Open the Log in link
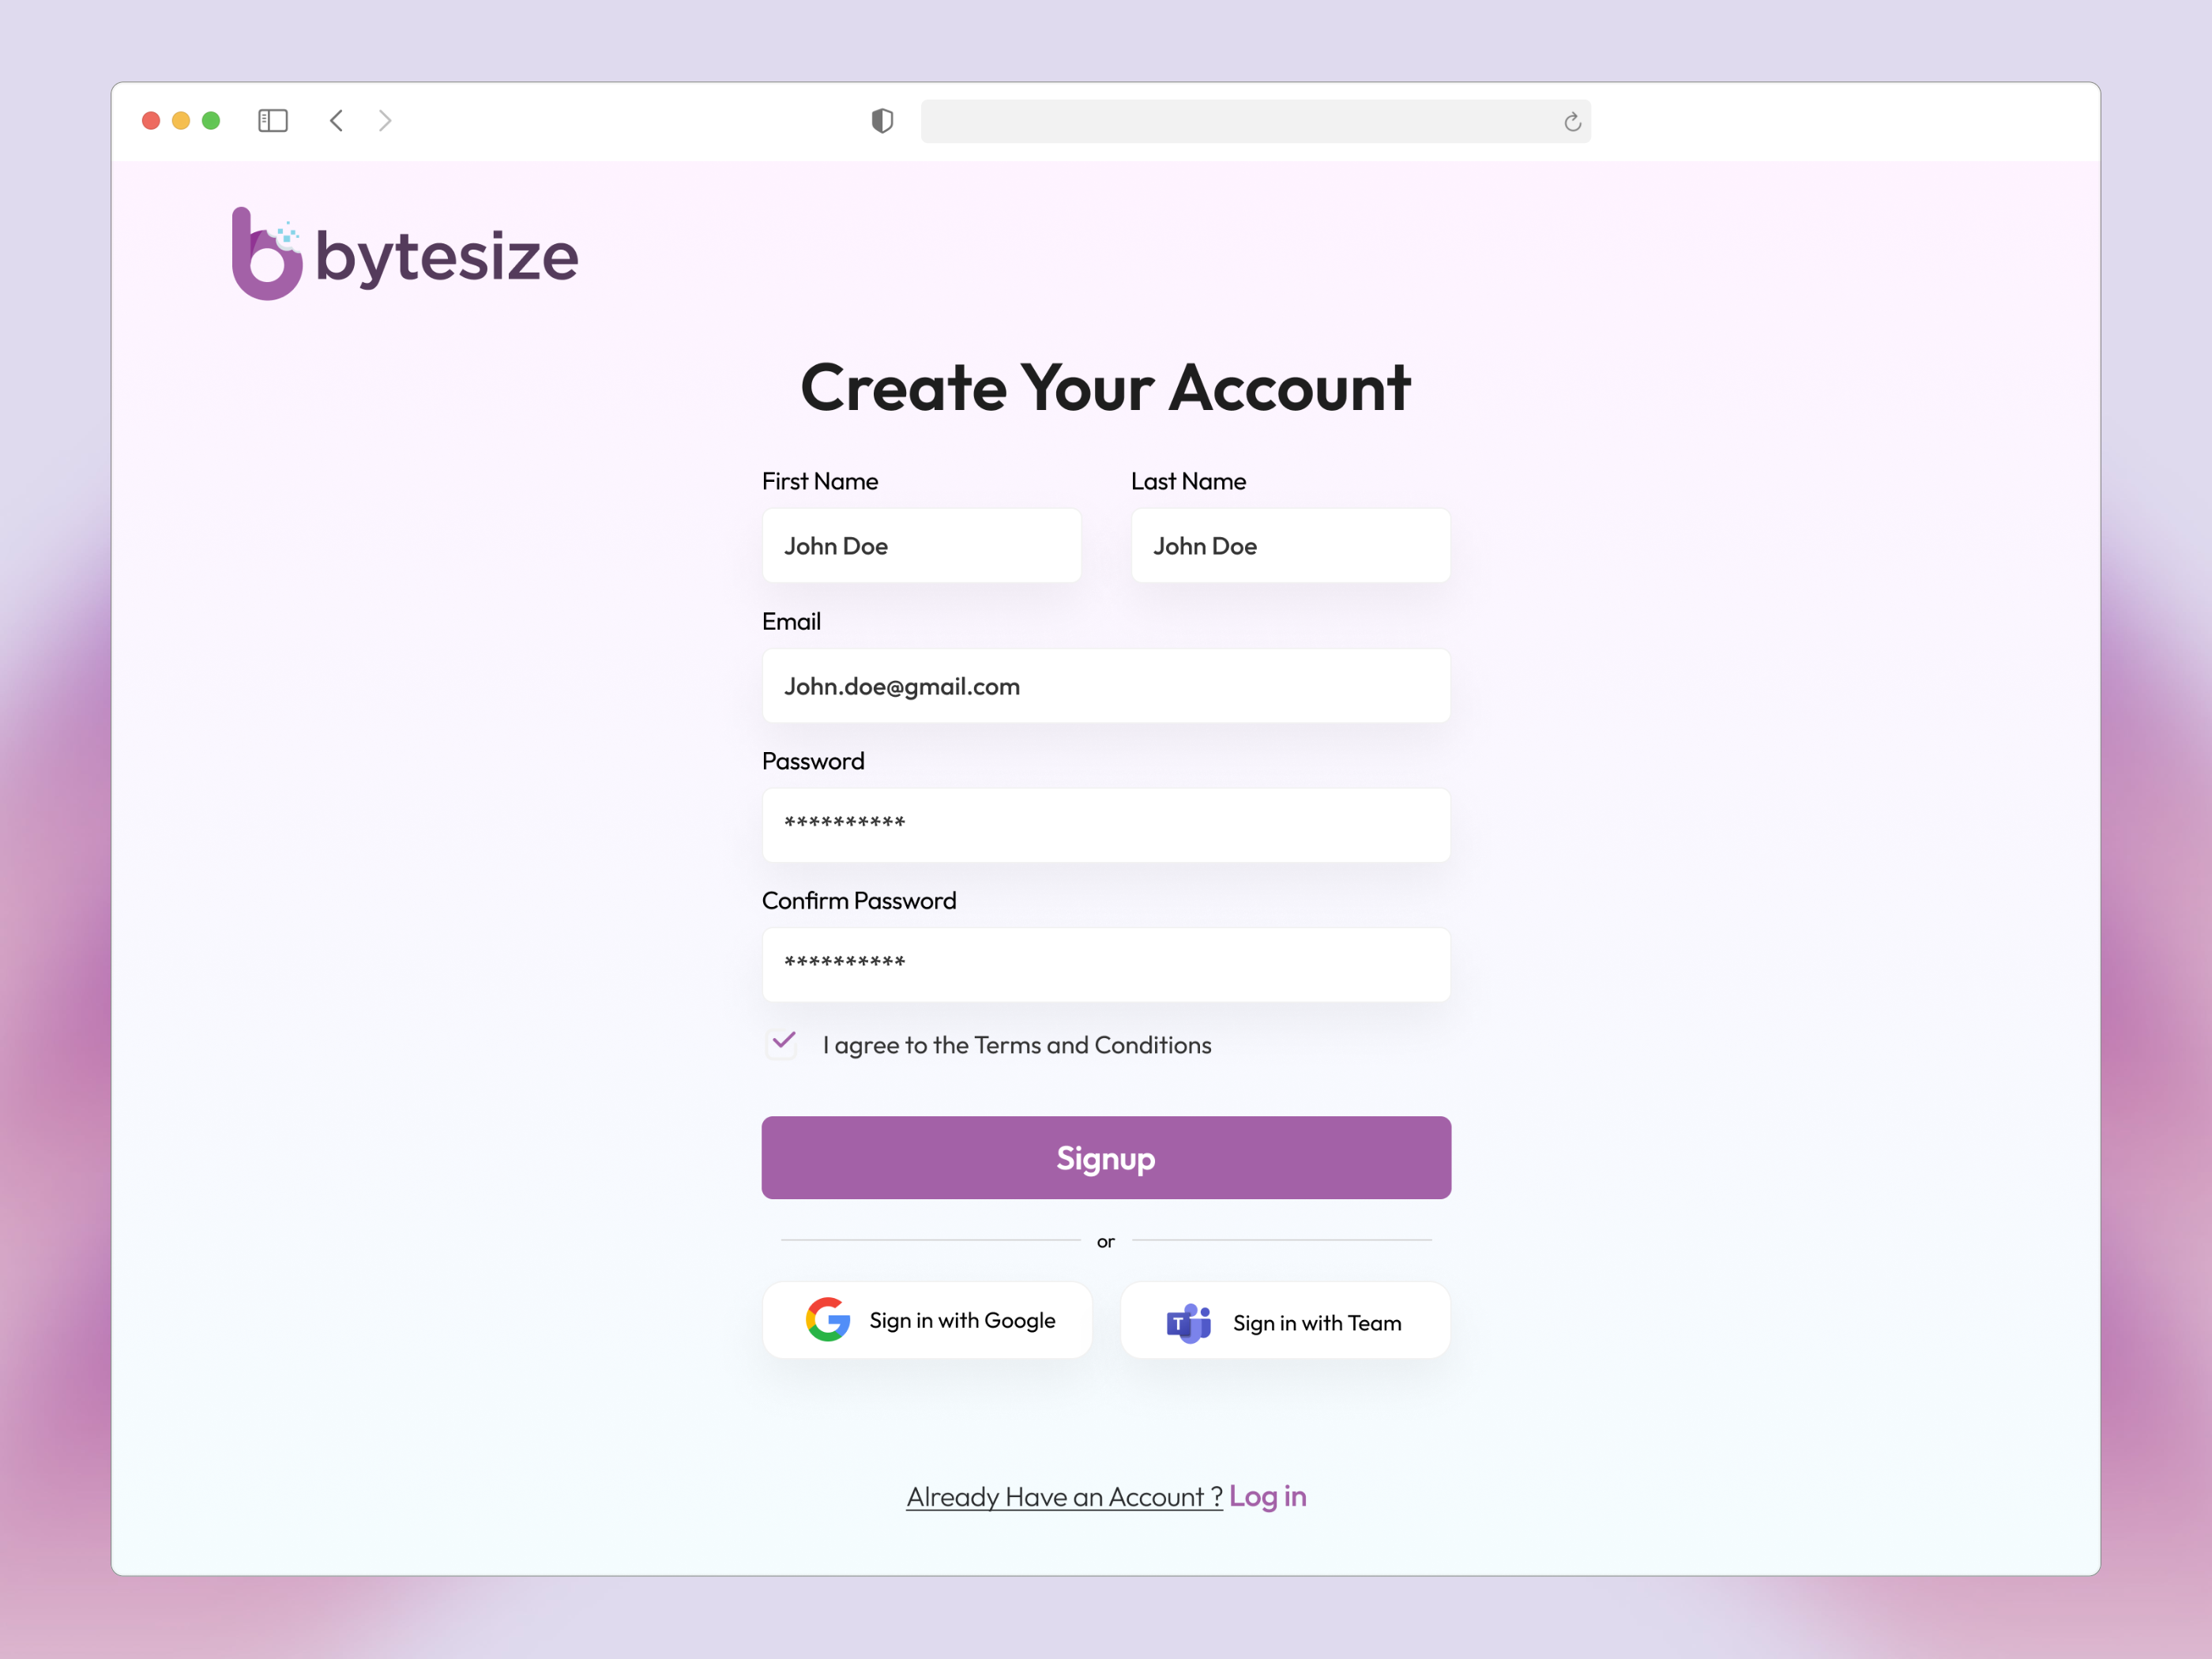2212x1659 pixels. coord(1268,1496)
